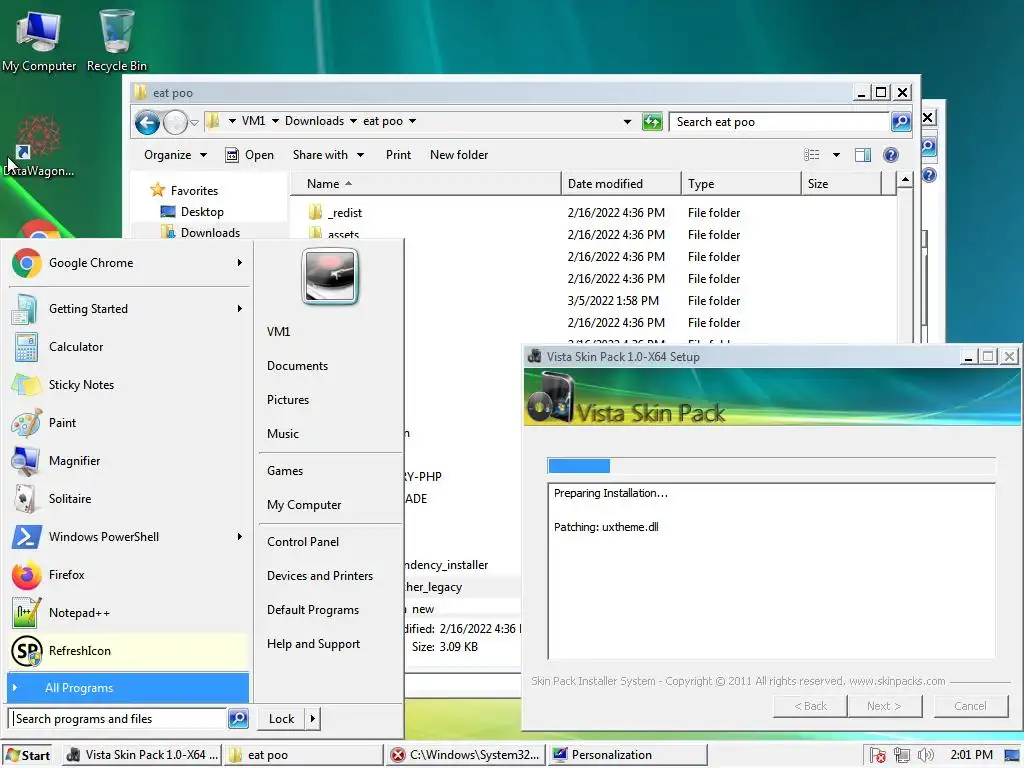Screen dimensions: 1024x768
Task: Click in Search programs and files box
Action: 118,718
